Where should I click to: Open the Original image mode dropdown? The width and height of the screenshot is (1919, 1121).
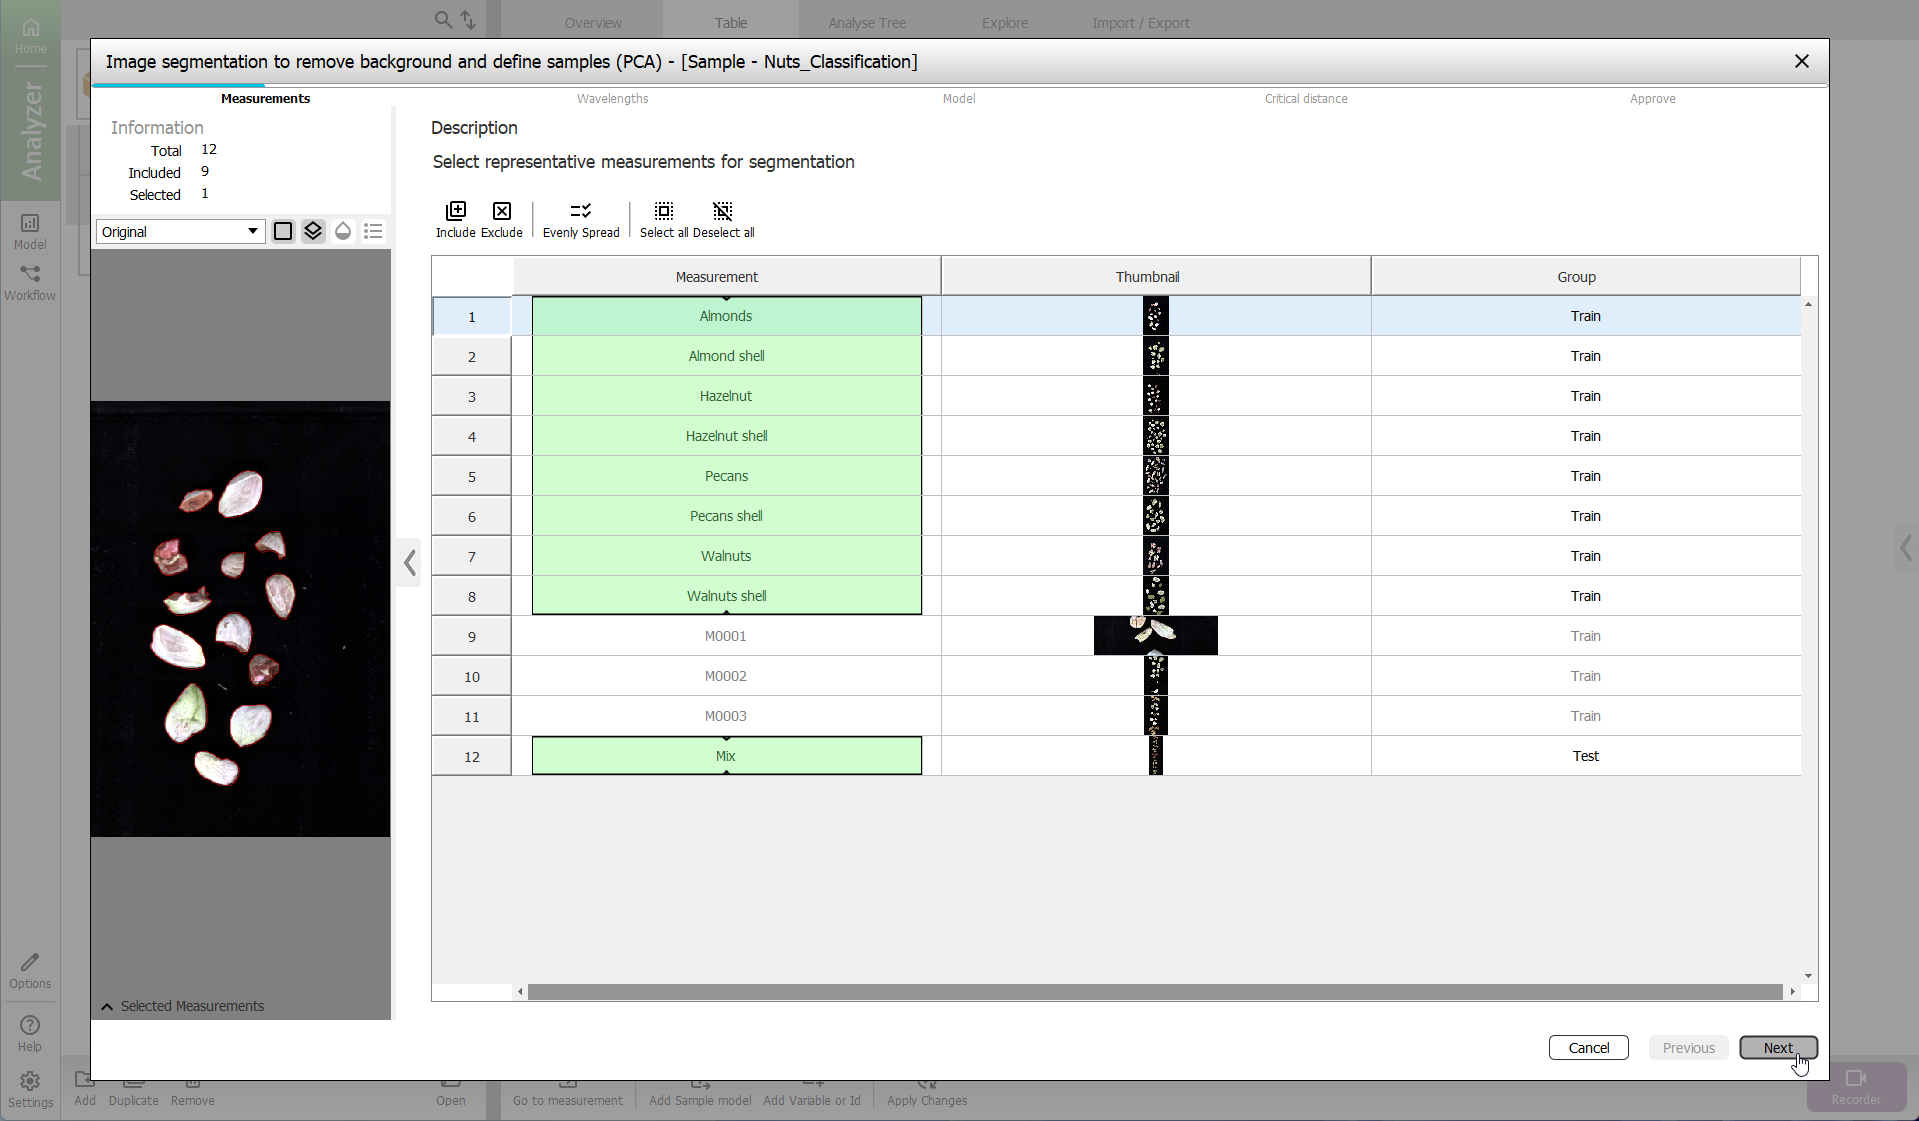point(180,231)
